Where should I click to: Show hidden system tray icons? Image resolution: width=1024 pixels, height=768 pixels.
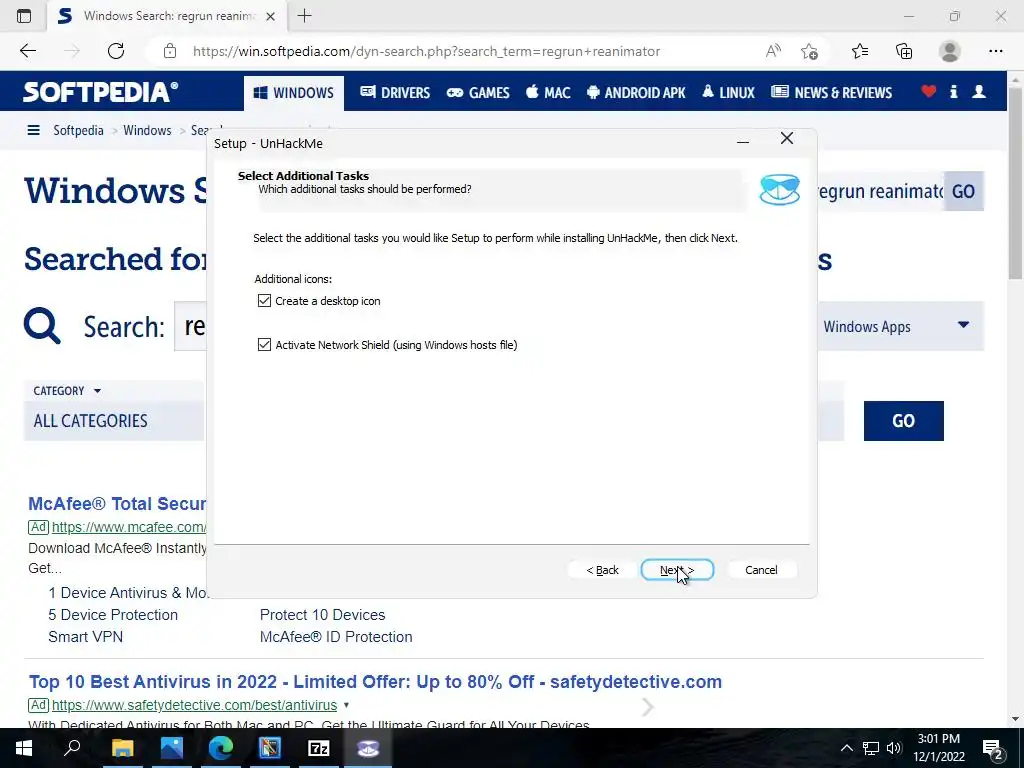point(846,748)
